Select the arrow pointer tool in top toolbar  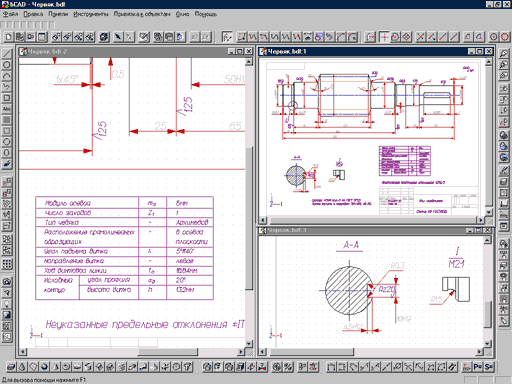pos(118,37)
